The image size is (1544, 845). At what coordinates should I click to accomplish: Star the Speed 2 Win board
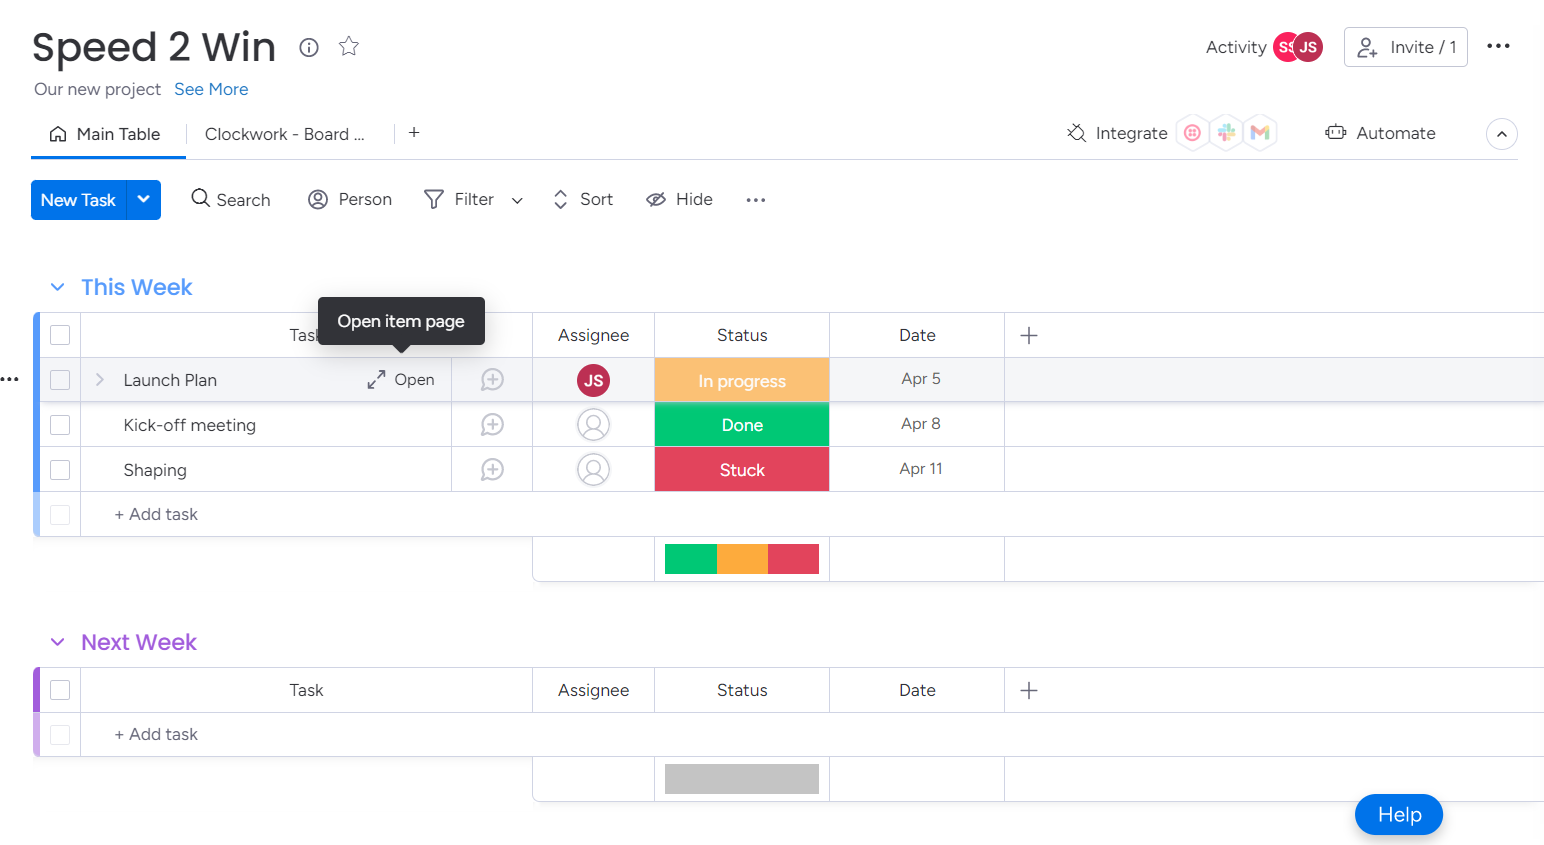(x=348, y=46)
